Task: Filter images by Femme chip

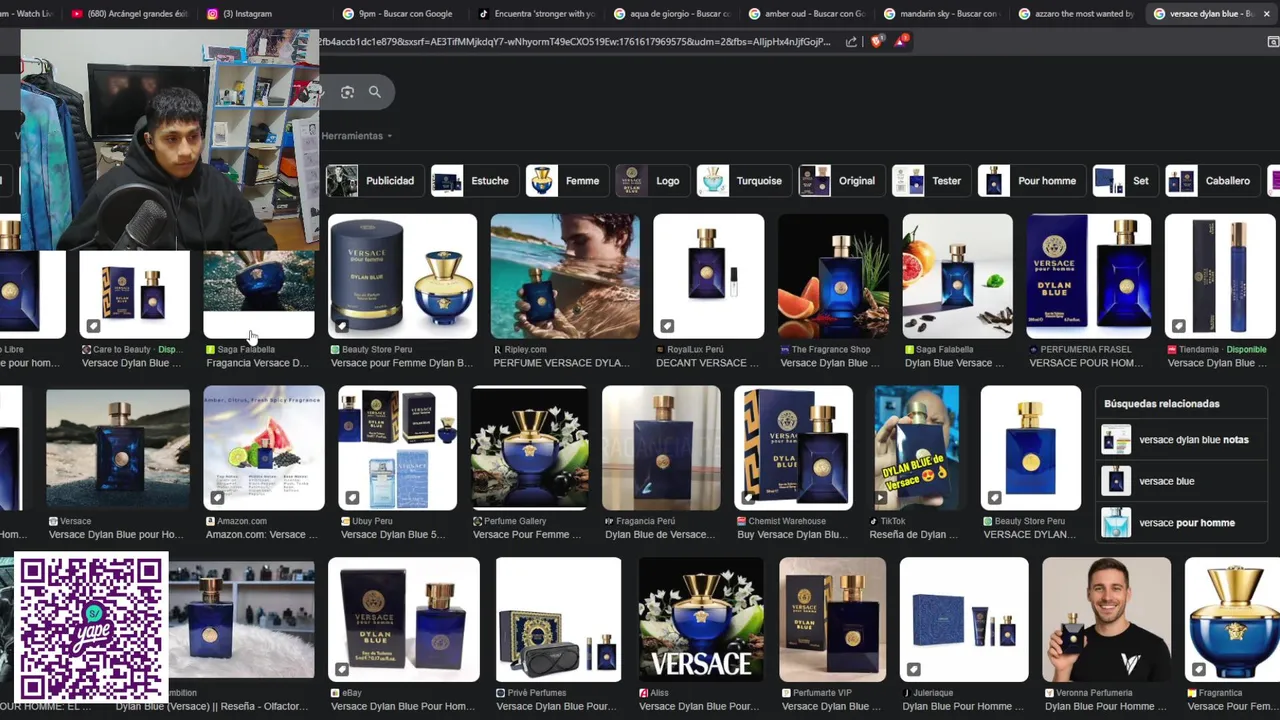Action: (566, 181)
